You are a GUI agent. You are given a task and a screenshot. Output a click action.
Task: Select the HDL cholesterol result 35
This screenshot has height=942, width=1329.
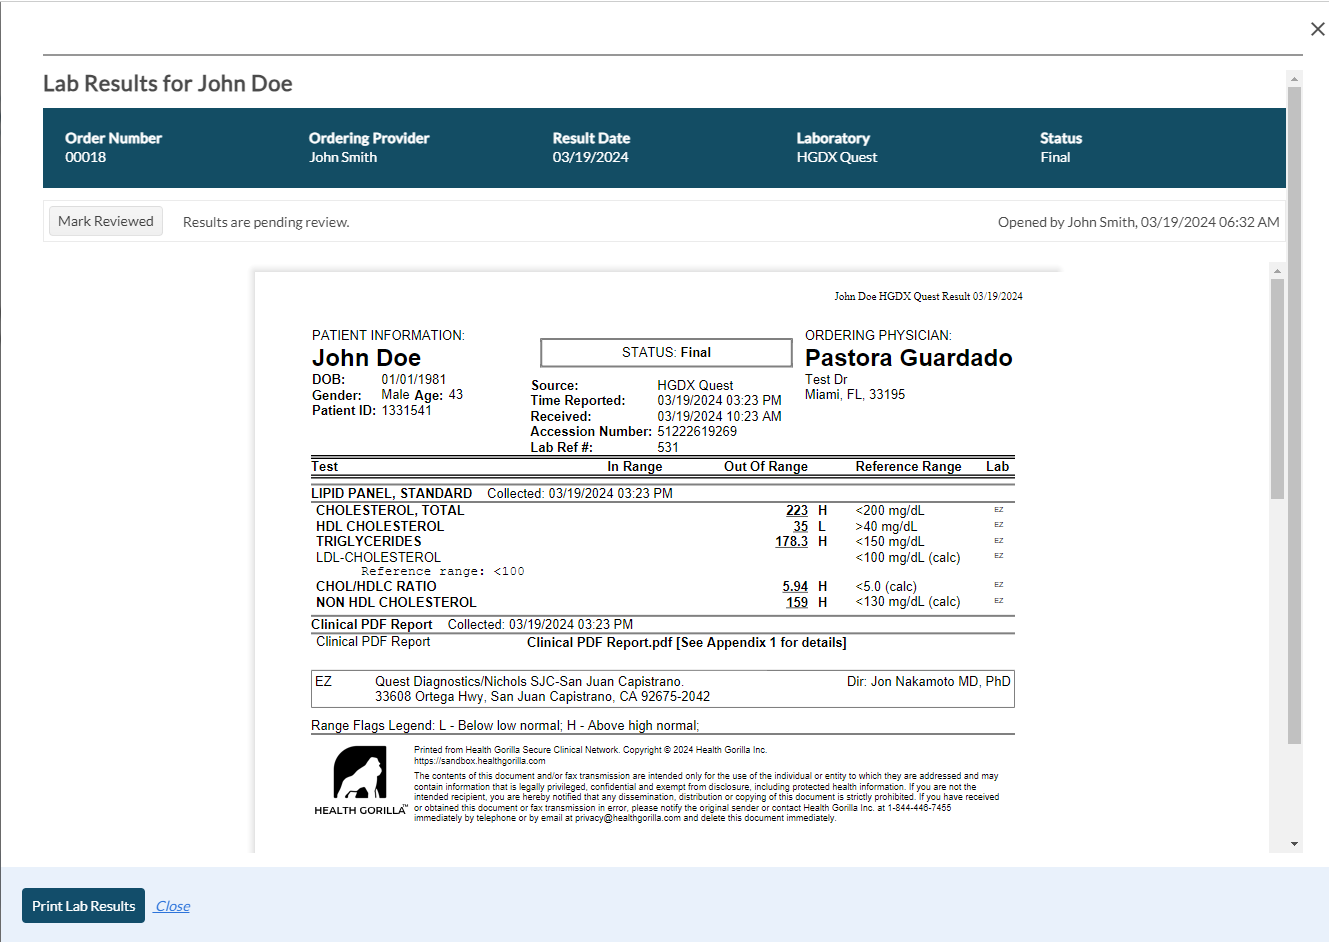pyautogui.click(x=800, y=526)
